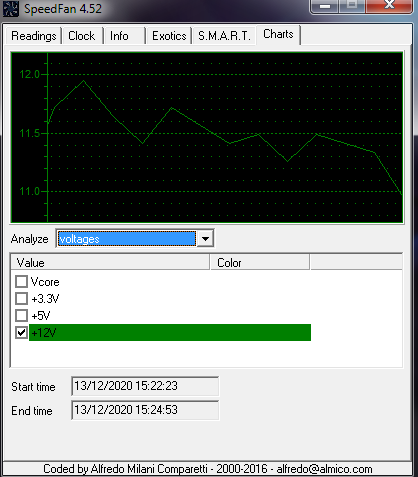Close the SpeedFan 4.52 window

tap(389, 6)
